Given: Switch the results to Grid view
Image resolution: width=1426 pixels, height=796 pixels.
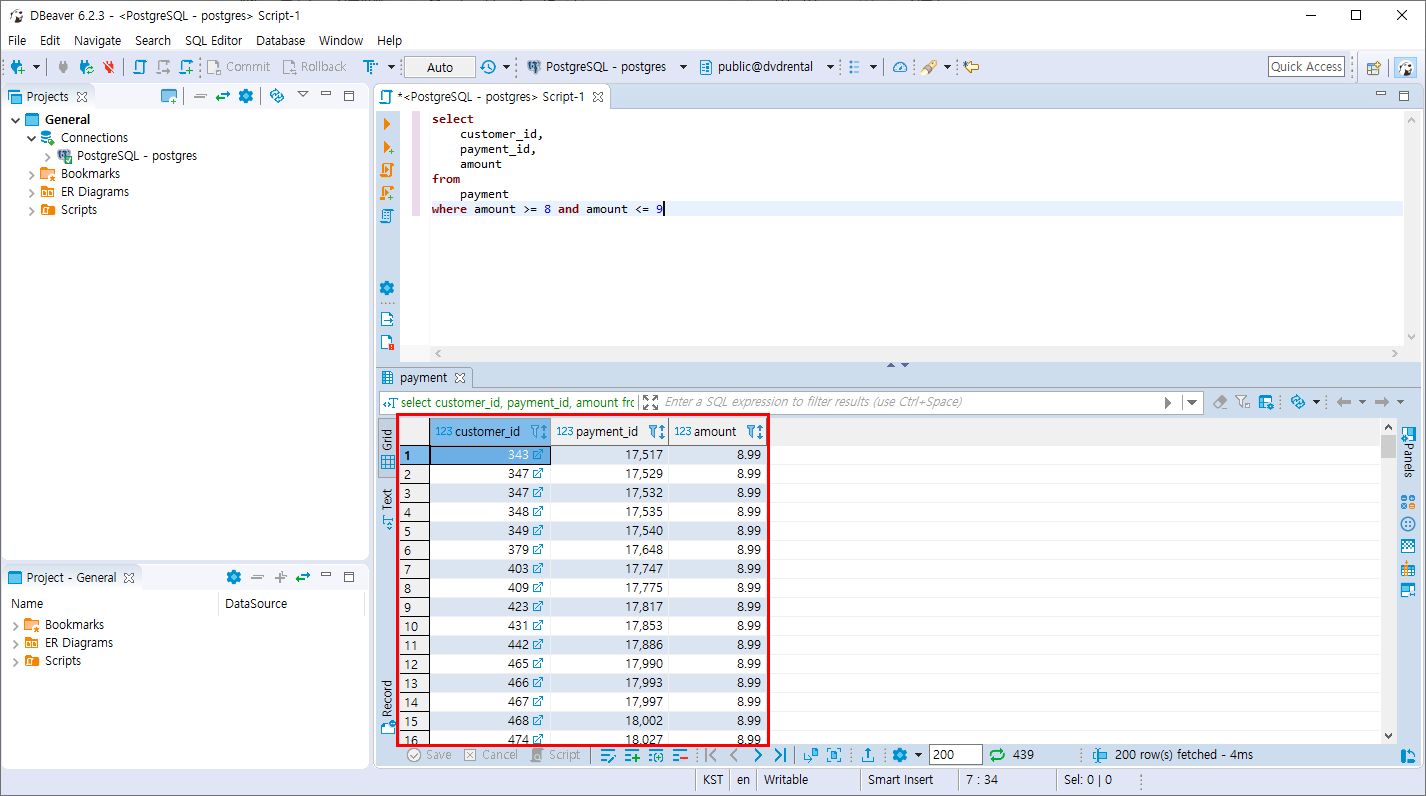Looking at the screenshot, I should (x=387, y=449).
